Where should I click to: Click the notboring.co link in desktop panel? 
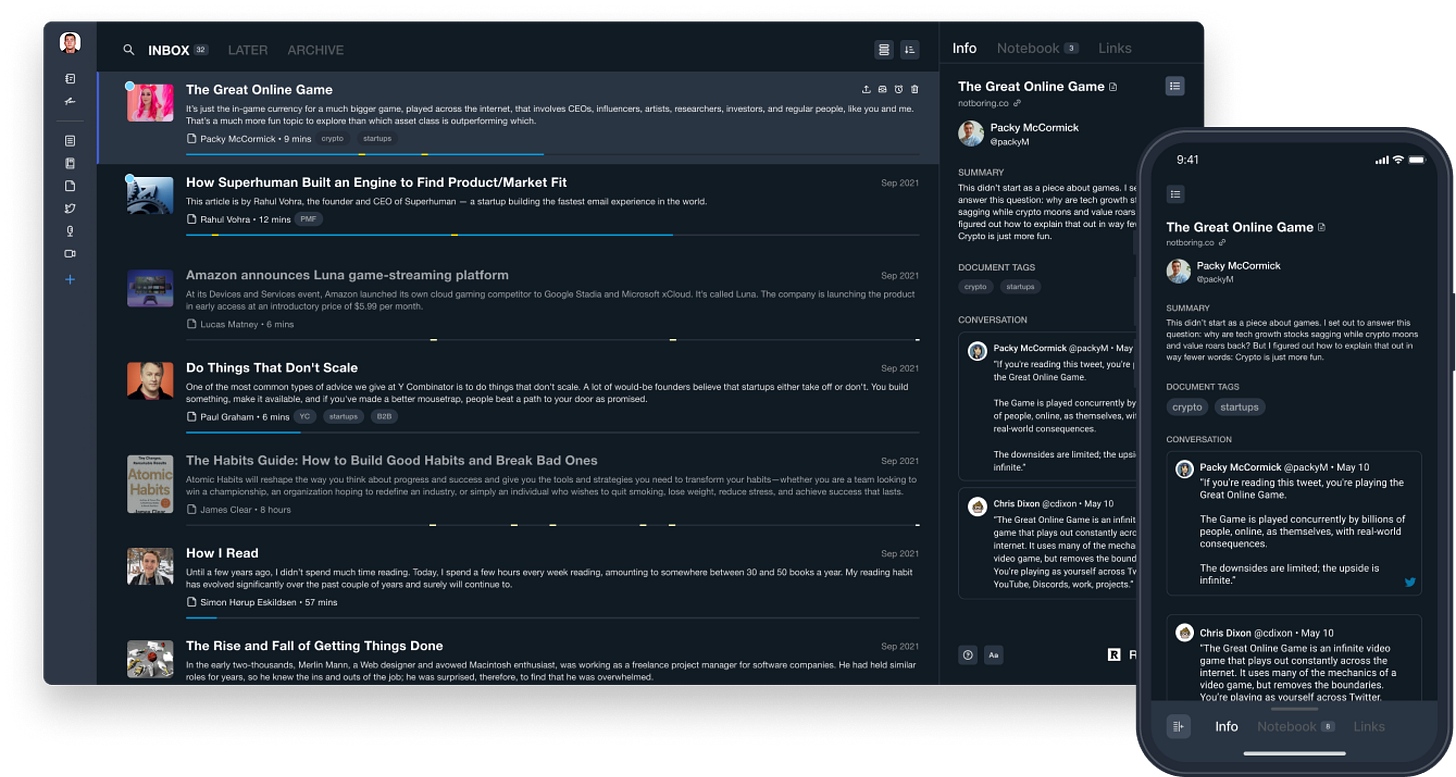pos(983,103)
